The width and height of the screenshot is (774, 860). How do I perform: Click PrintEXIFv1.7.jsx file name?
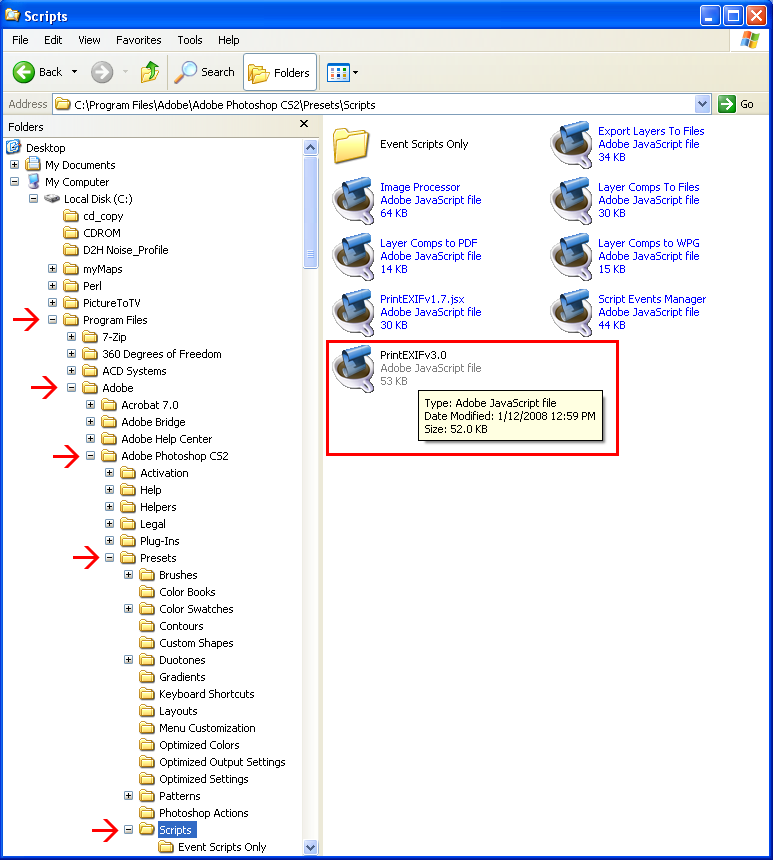[422, 299]
